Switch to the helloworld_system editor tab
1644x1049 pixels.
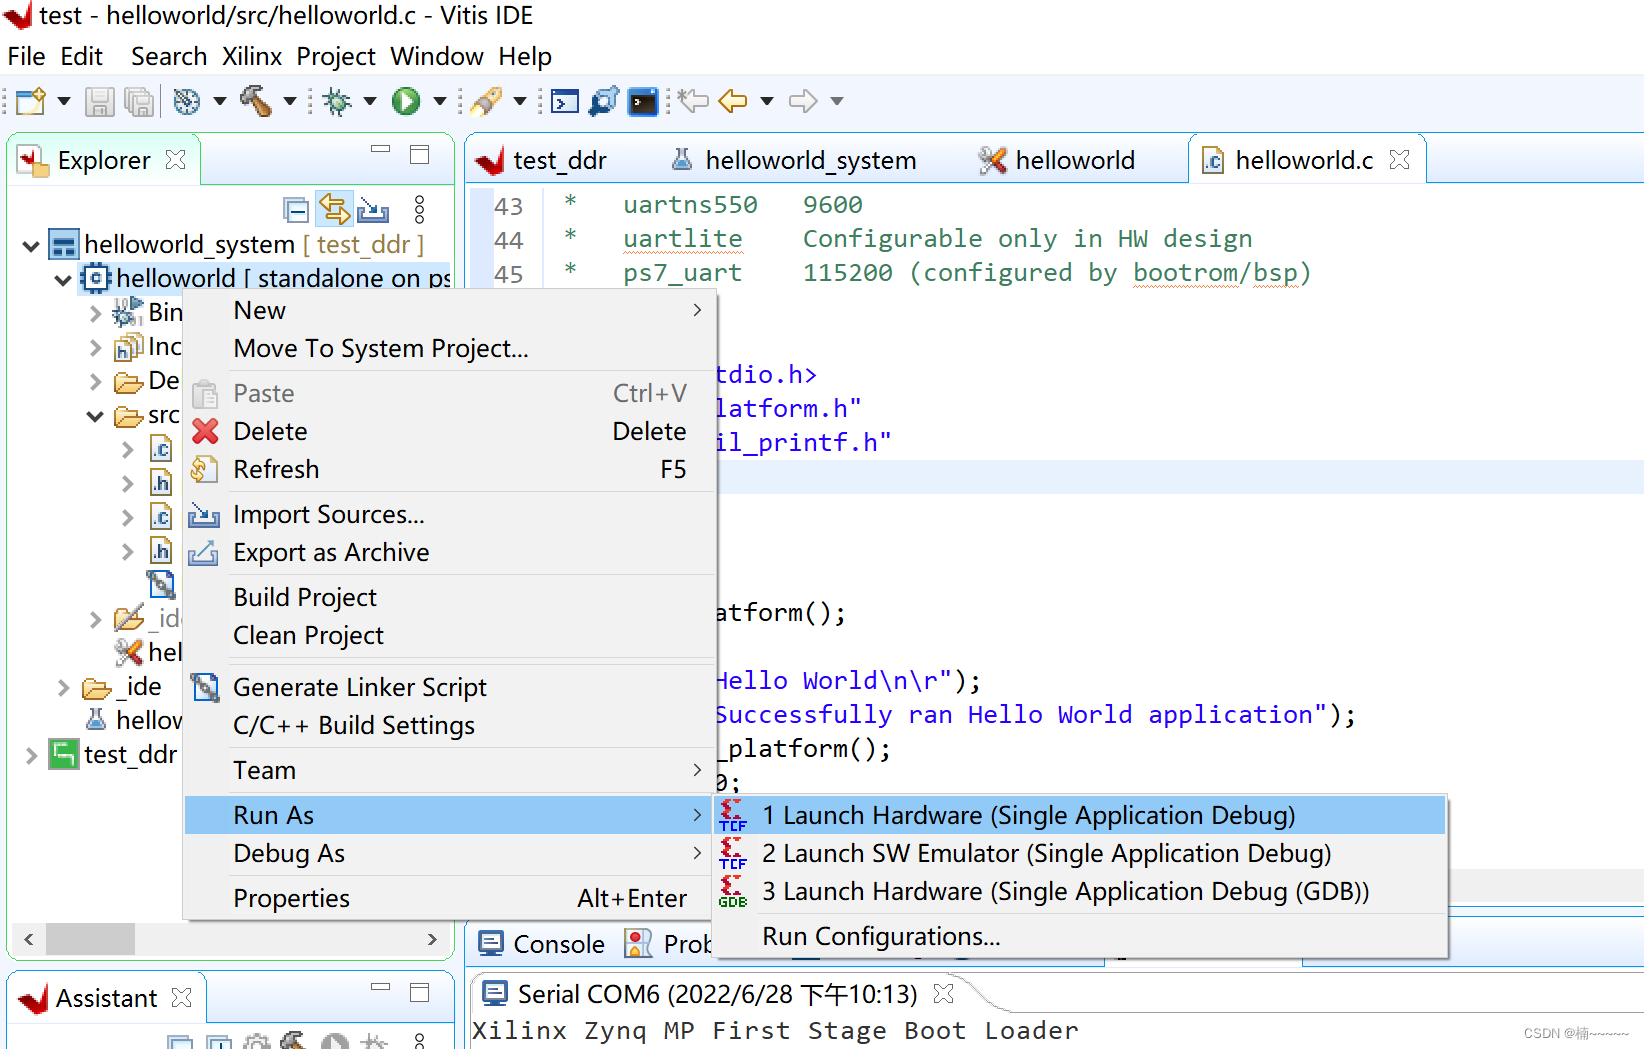tap(794, 160)
